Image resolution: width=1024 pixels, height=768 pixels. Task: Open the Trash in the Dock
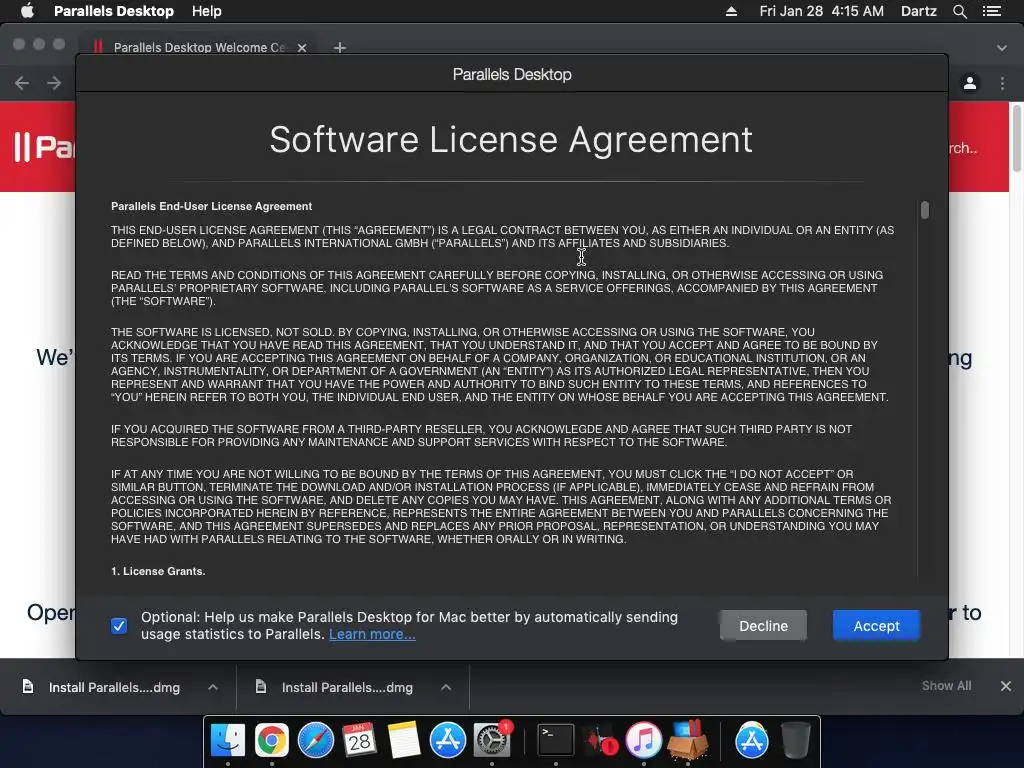pos(795,740)
